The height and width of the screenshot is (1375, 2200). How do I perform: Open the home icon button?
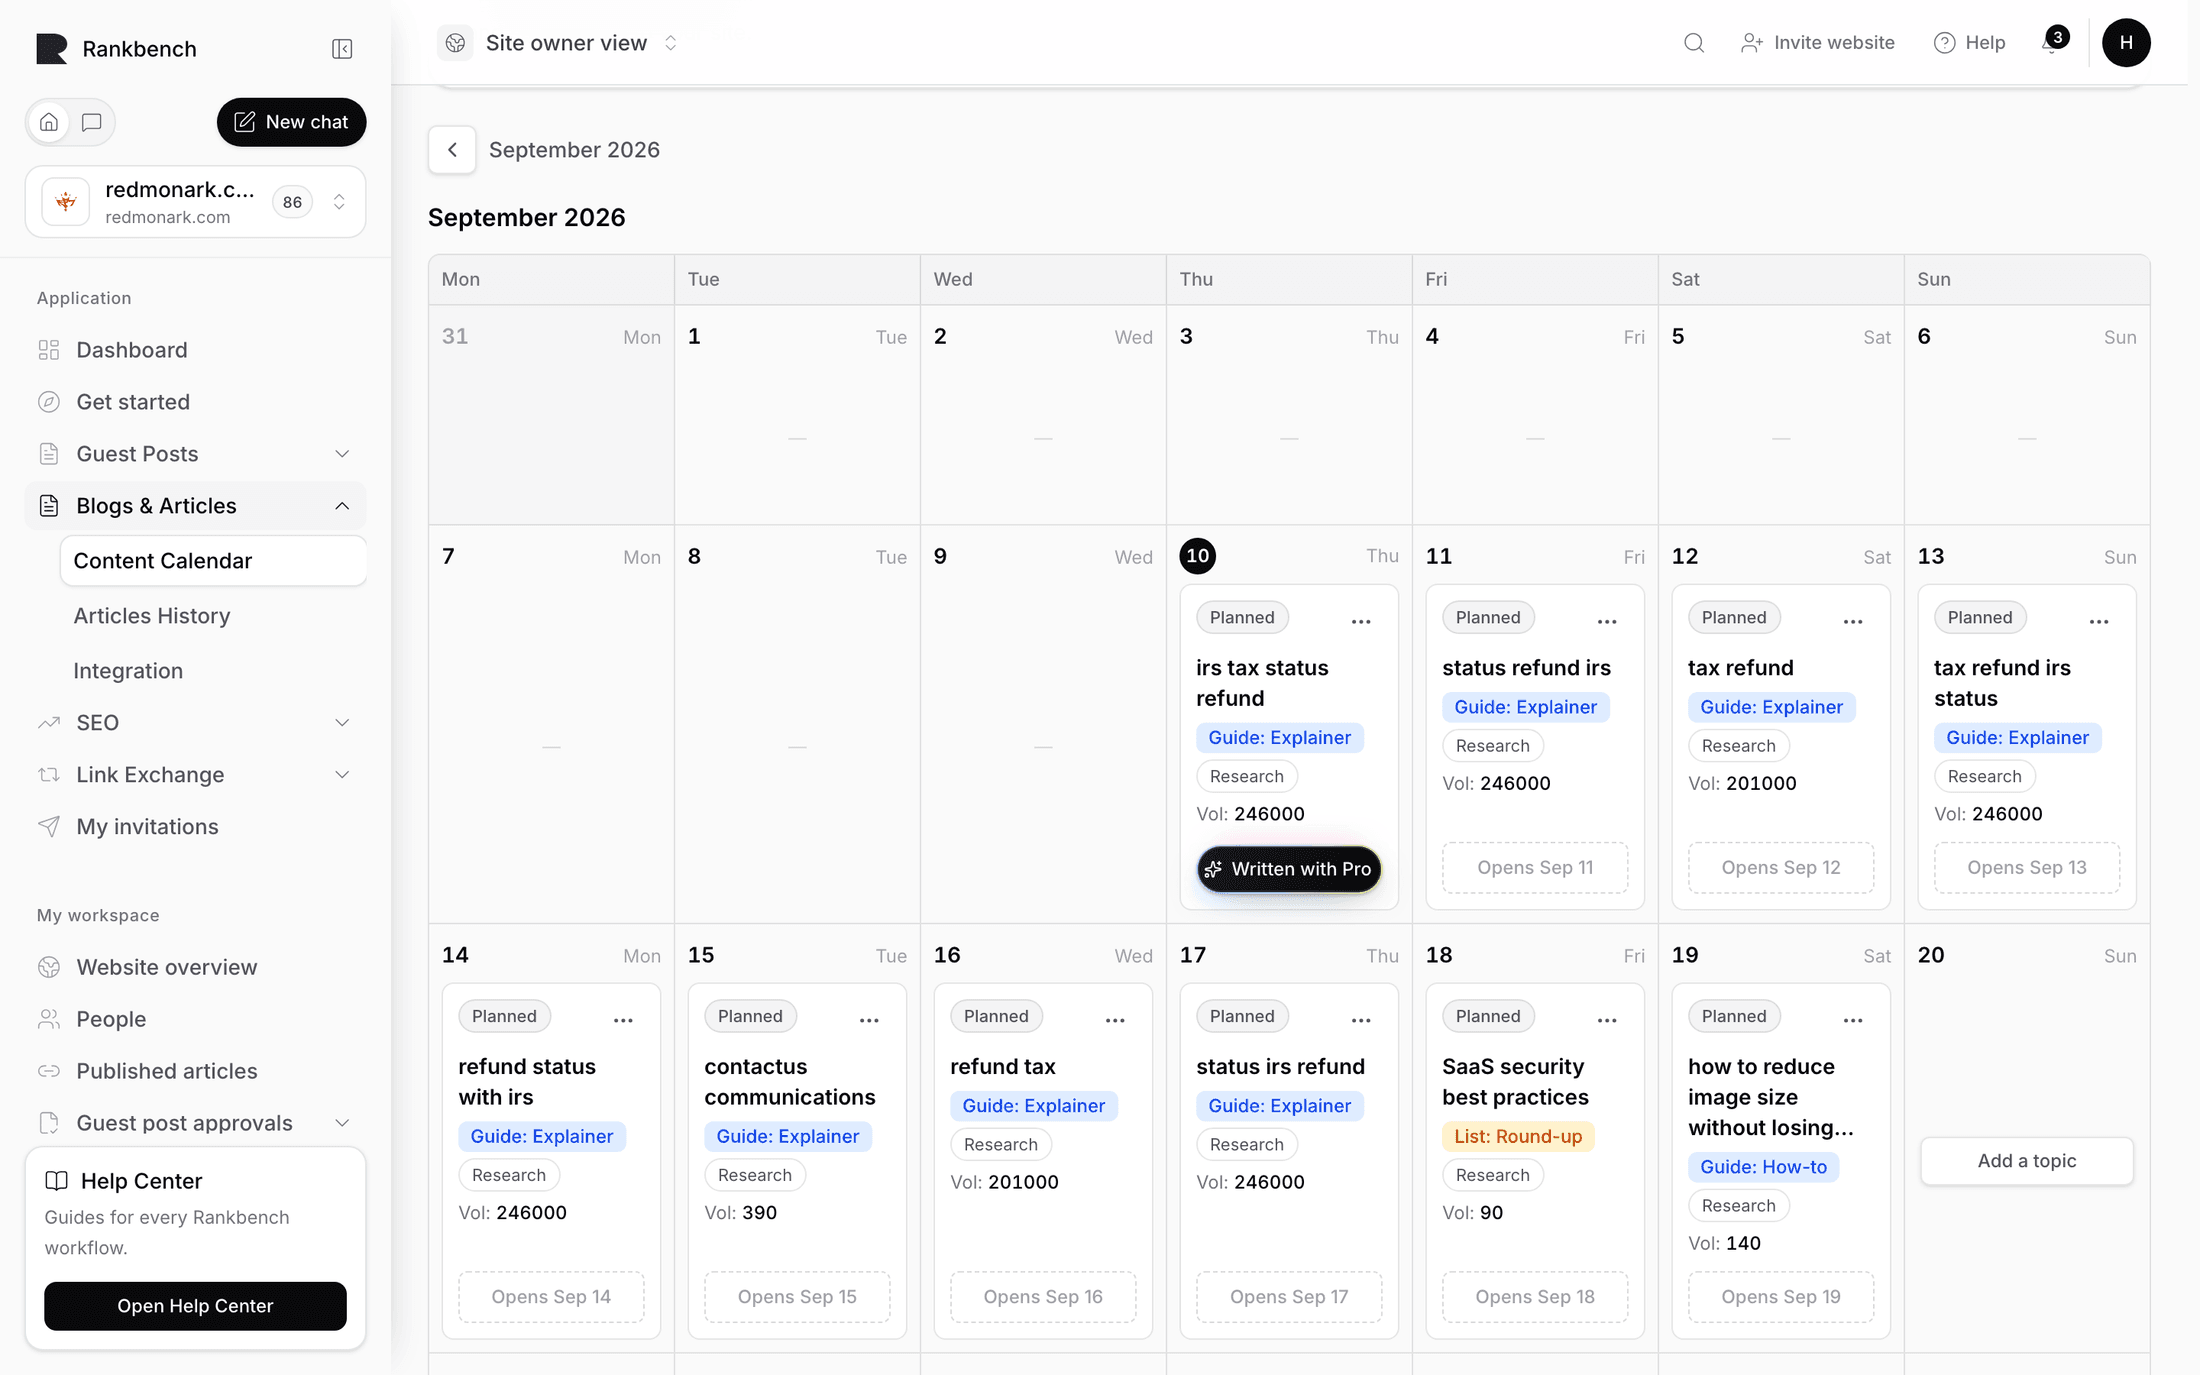click(x=49, y=122)
